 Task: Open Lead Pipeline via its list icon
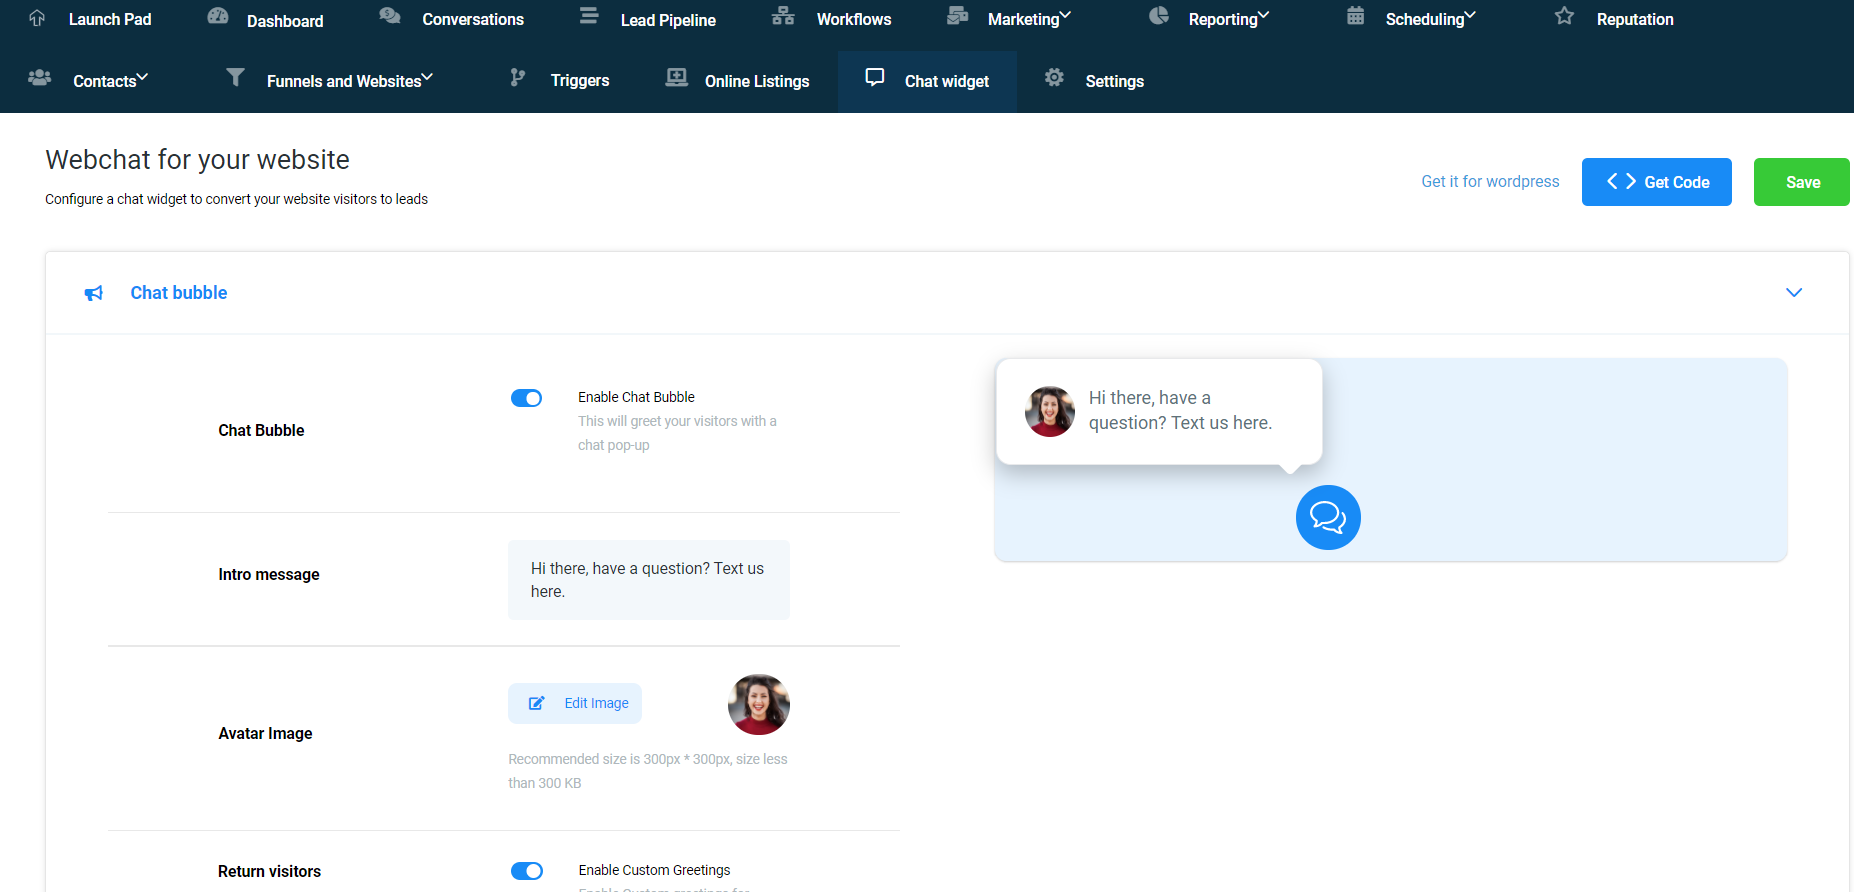coord(589,16)
